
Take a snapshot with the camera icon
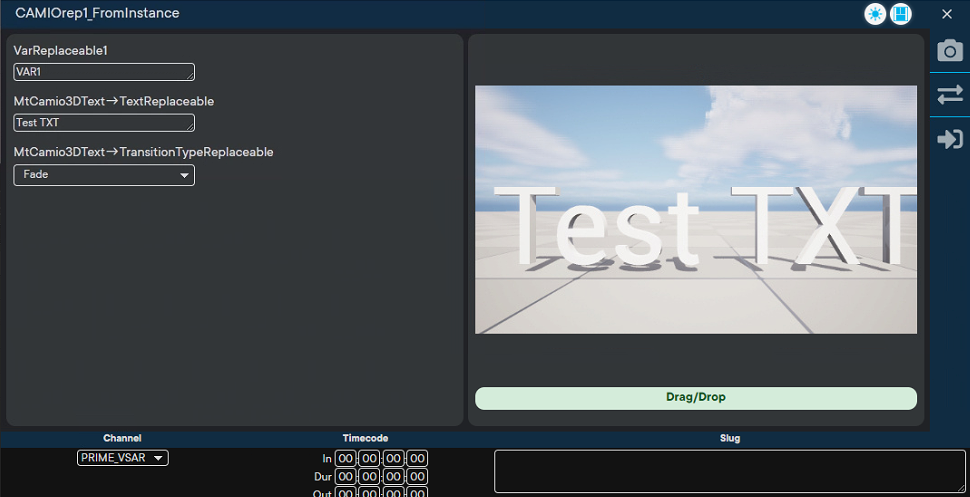(x=949, y=51)
